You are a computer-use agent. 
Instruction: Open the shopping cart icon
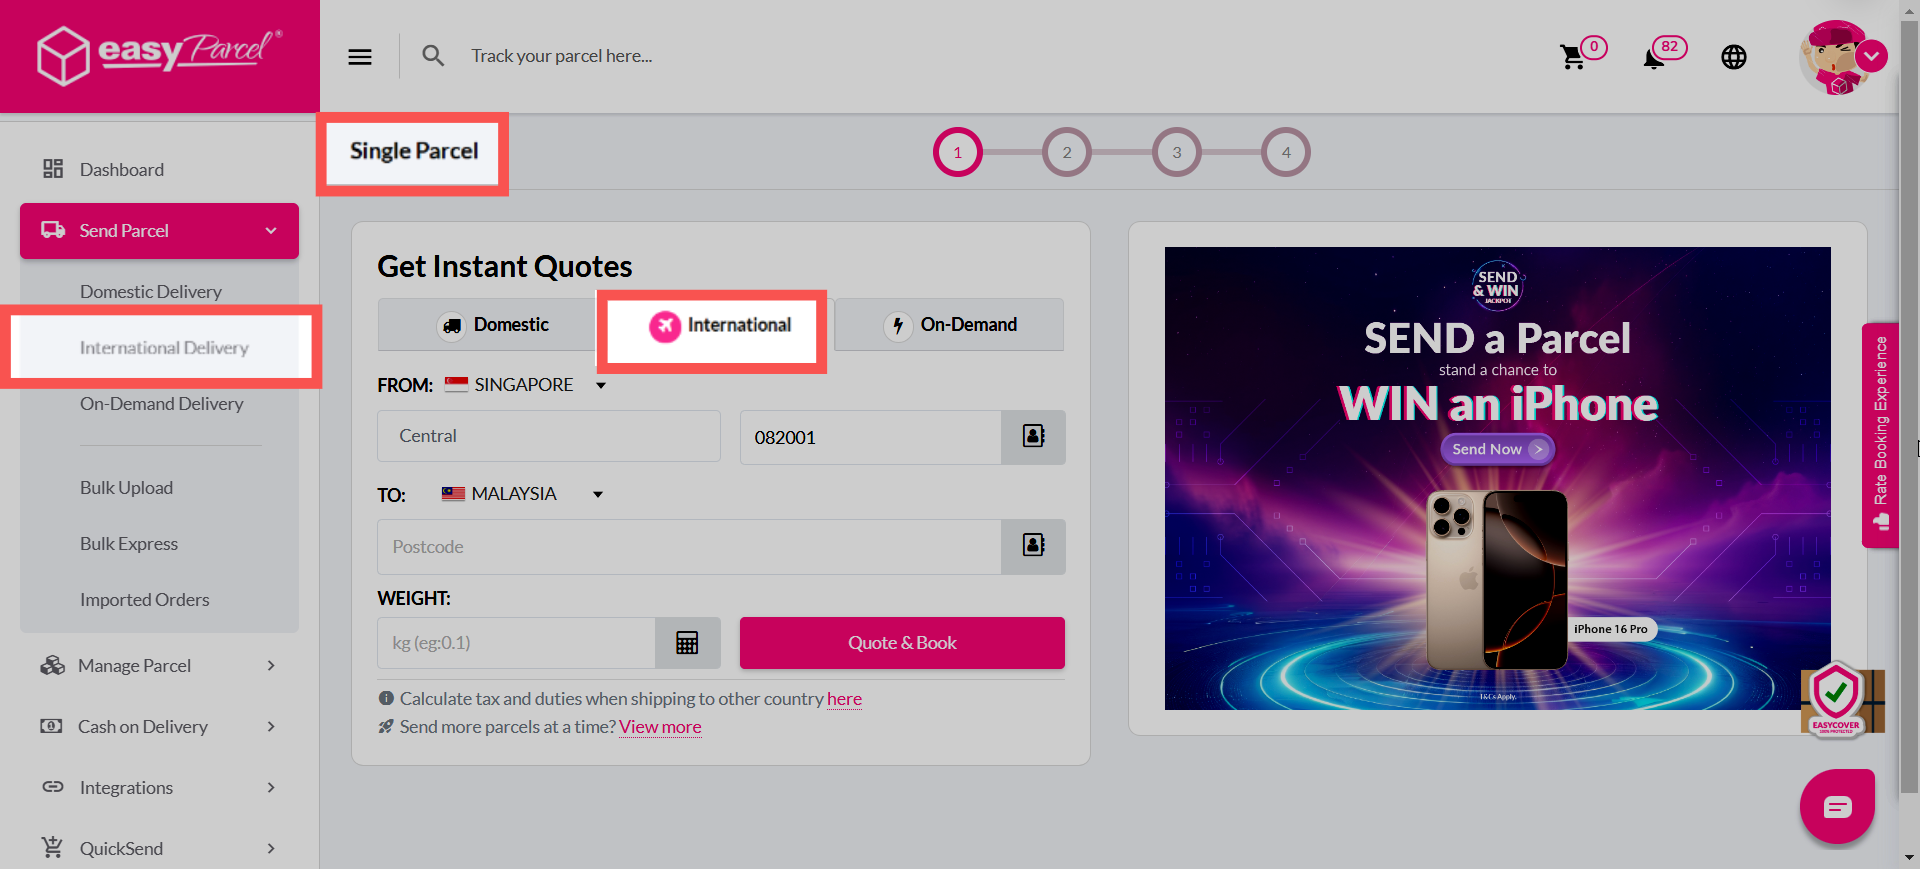pyautogui.click(x=1572, y=57)
